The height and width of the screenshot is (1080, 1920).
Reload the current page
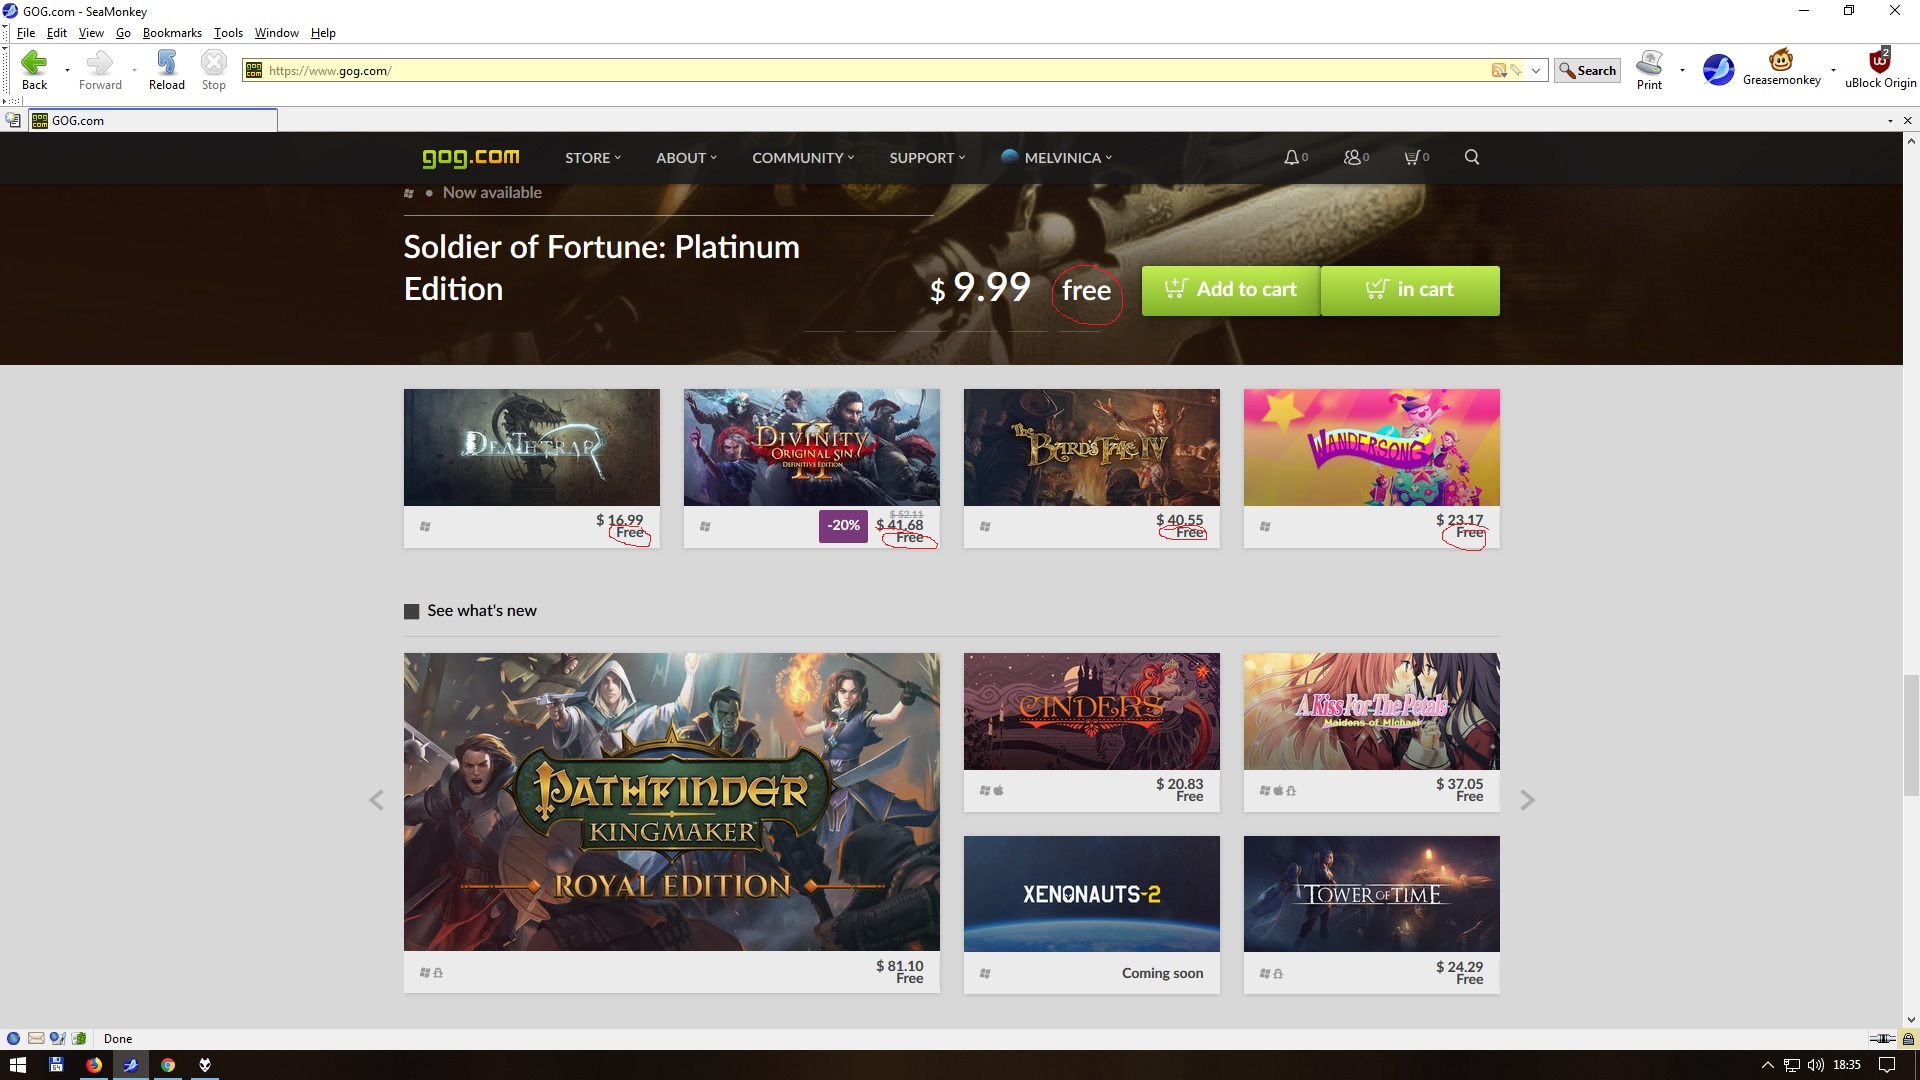pos(167,70)
